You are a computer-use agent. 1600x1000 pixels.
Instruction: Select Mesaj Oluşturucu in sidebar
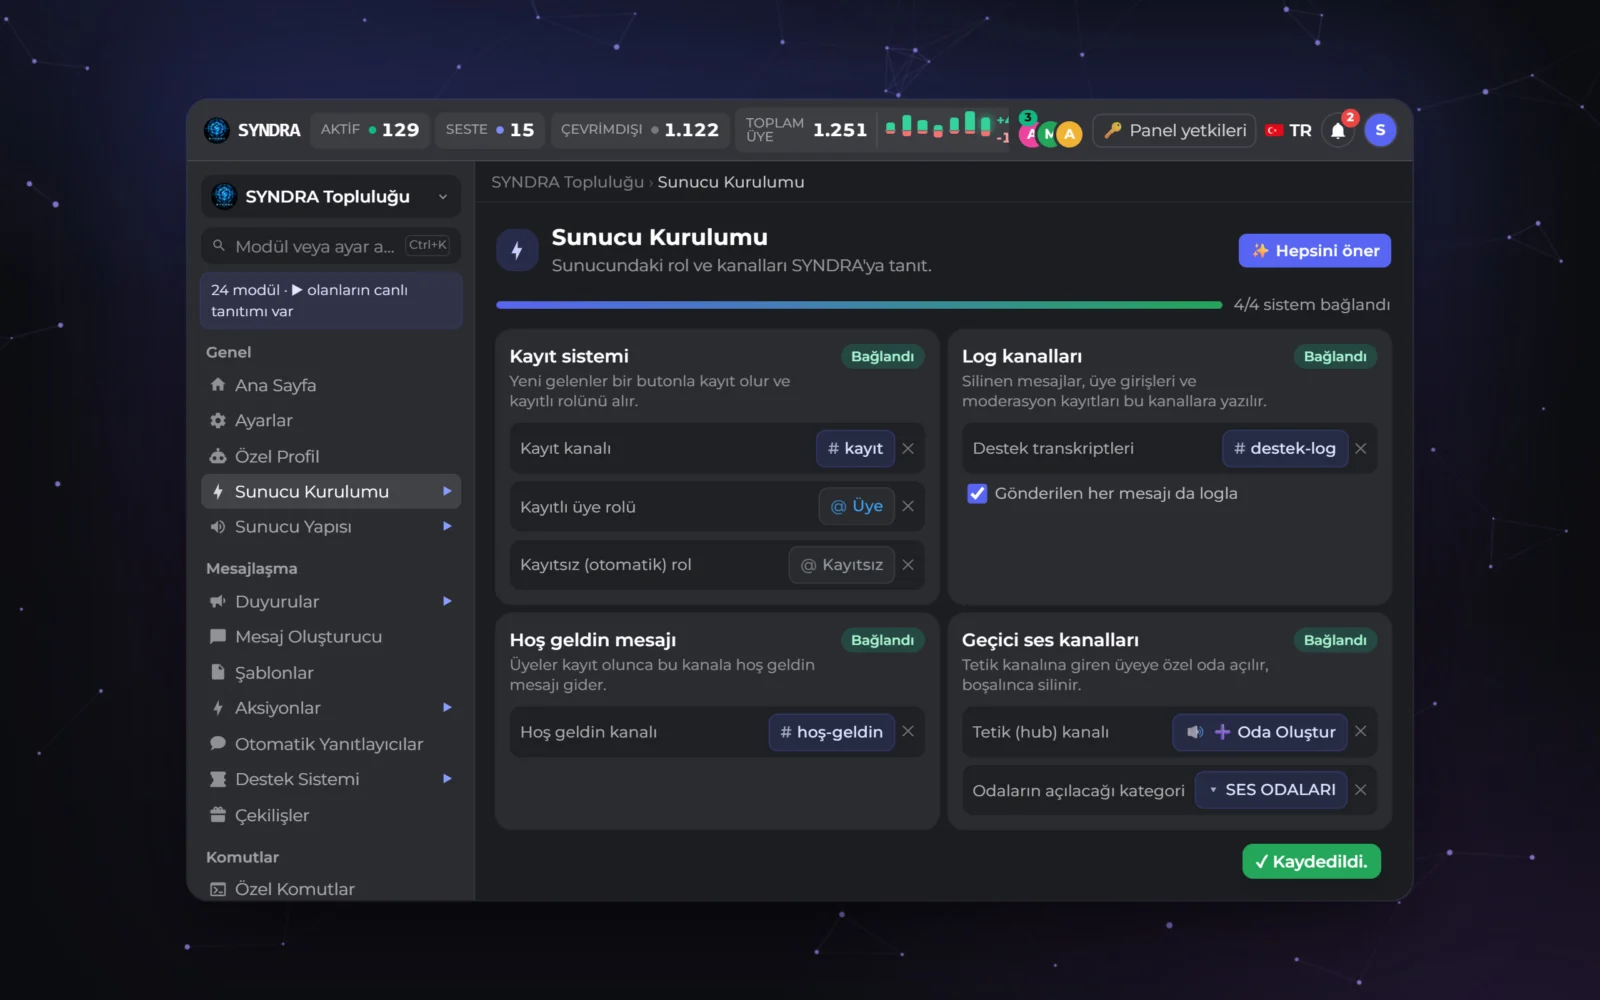click(330, 637)
